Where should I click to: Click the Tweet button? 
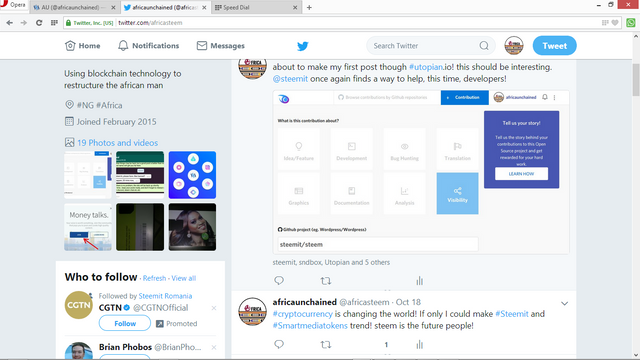[554, 46]
